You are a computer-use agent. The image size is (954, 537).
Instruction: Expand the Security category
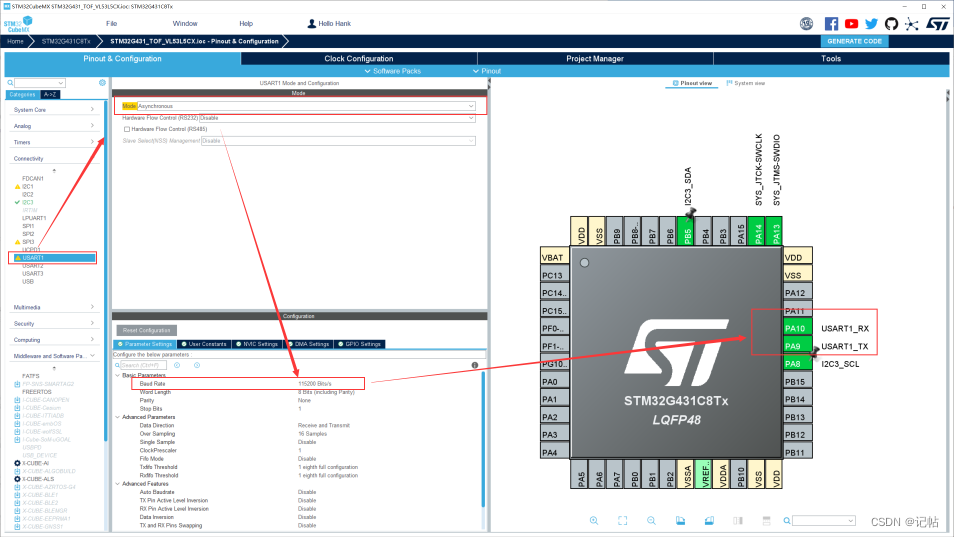point(54,324)
